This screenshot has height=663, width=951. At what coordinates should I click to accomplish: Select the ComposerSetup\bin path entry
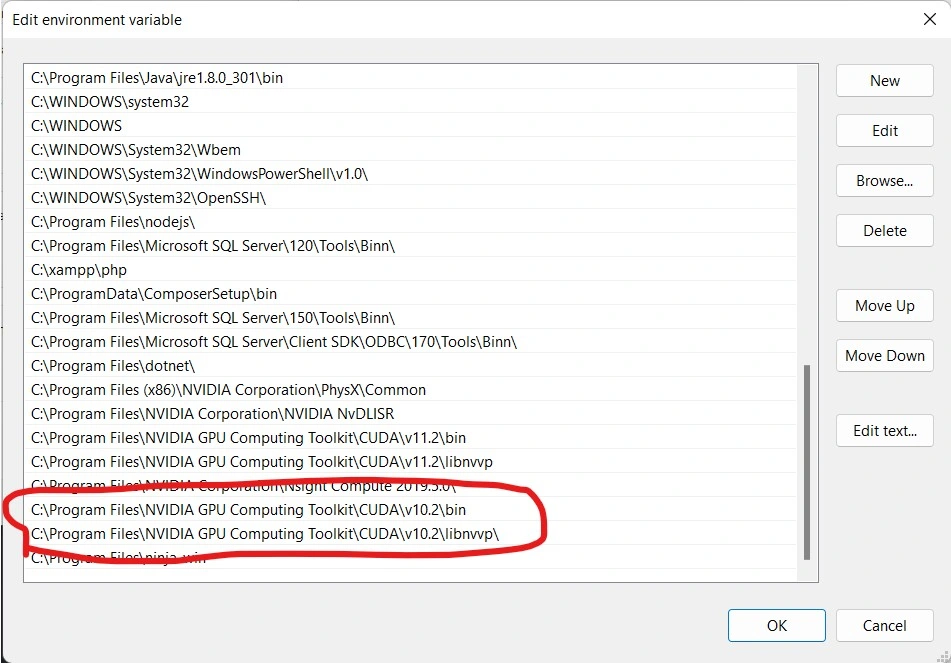(x=154, y=294)
